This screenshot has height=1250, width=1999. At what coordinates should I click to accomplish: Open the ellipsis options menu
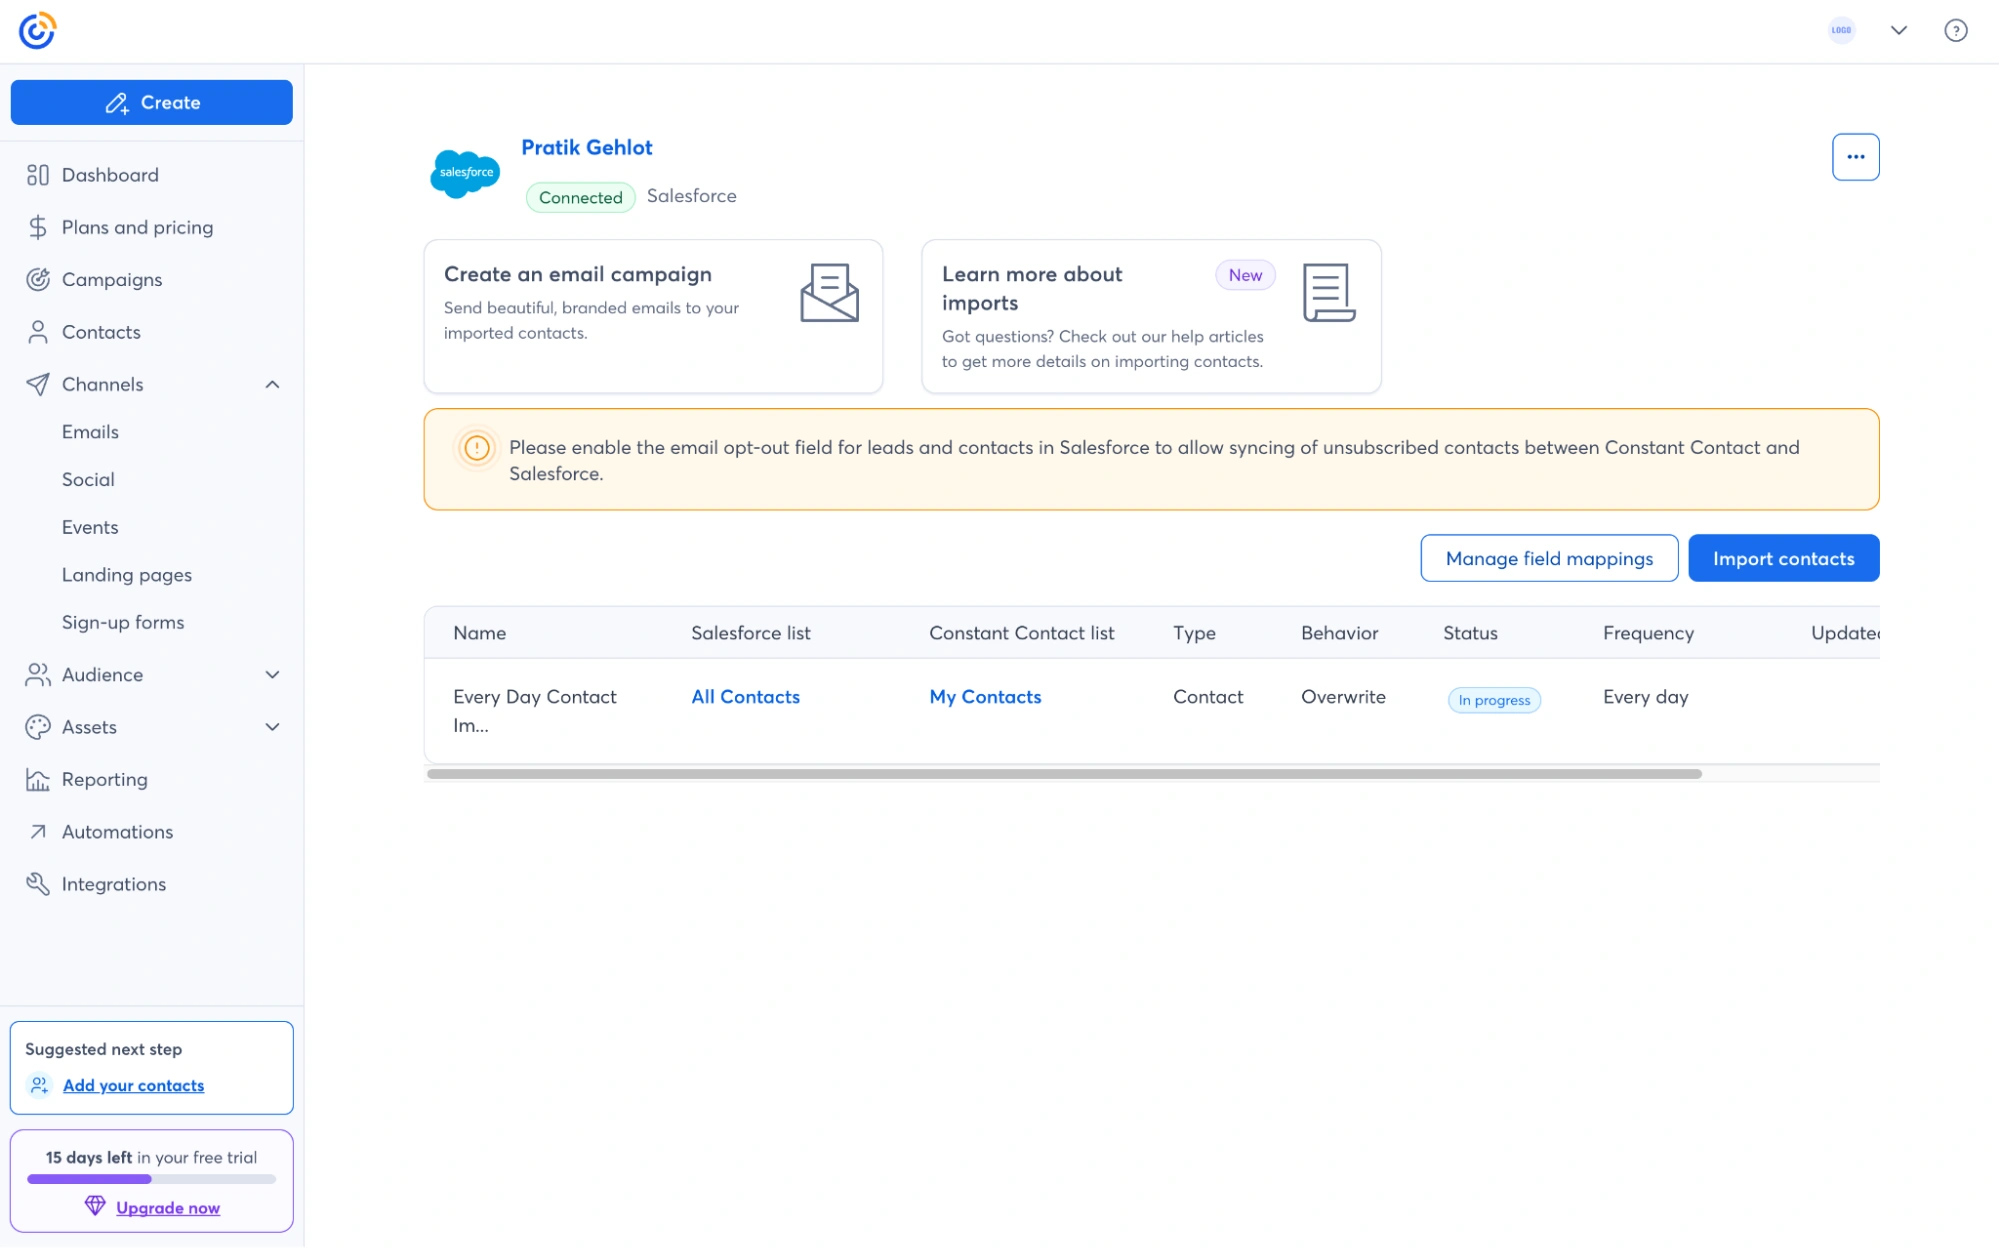tap(1855, 156)
